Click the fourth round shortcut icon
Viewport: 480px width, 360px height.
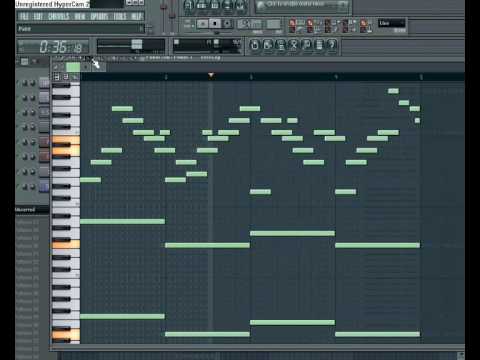pyautogui.click(x=293, y=44)
